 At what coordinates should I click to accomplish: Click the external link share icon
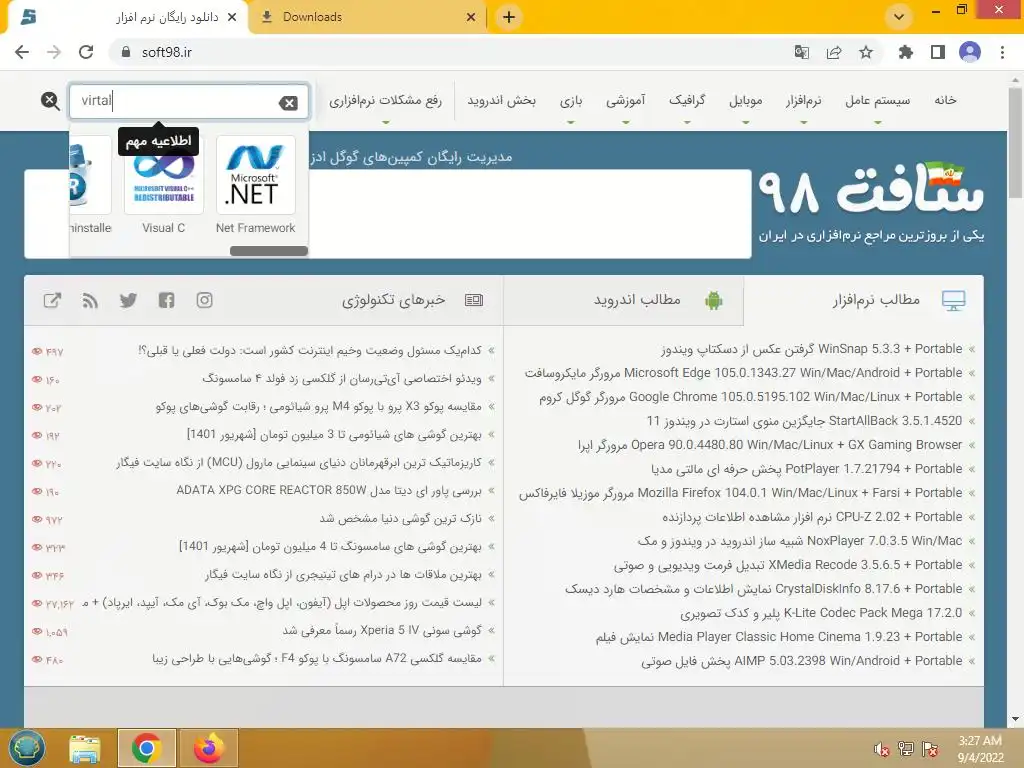pyautogui.click(x=52, y=300)
